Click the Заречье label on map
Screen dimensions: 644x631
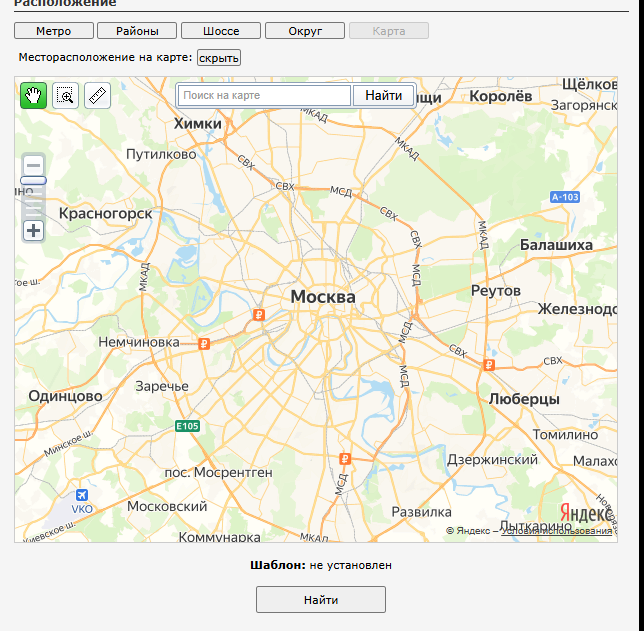162,386
